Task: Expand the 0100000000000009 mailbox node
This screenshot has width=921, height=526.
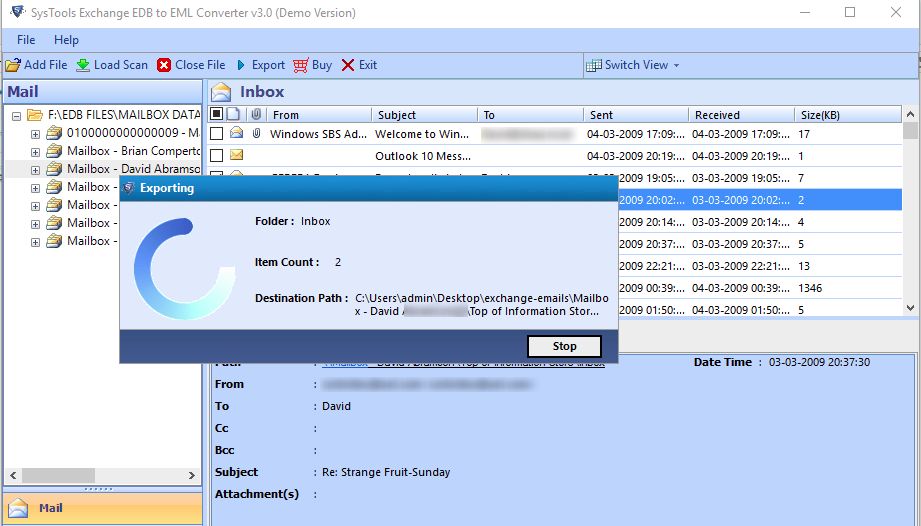Action: (x=35, y=134)
